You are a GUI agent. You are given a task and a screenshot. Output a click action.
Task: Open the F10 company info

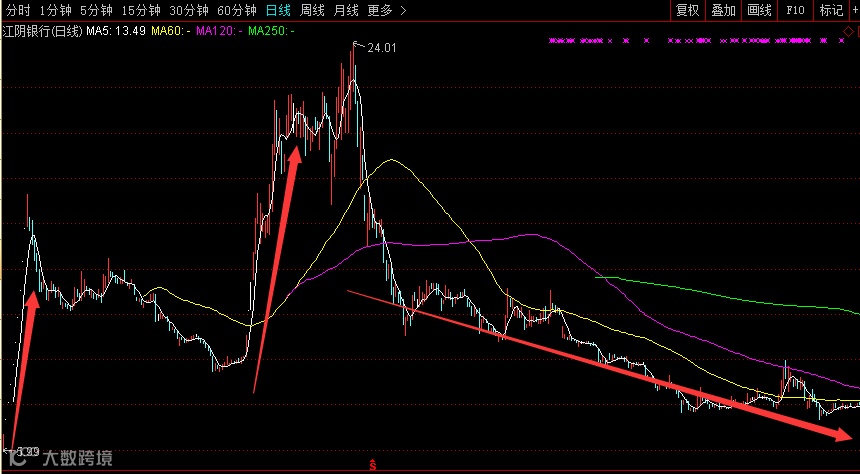795,10
